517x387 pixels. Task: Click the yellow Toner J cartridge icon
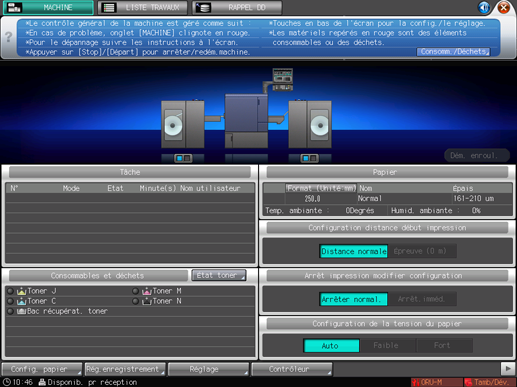pos(21,291)
